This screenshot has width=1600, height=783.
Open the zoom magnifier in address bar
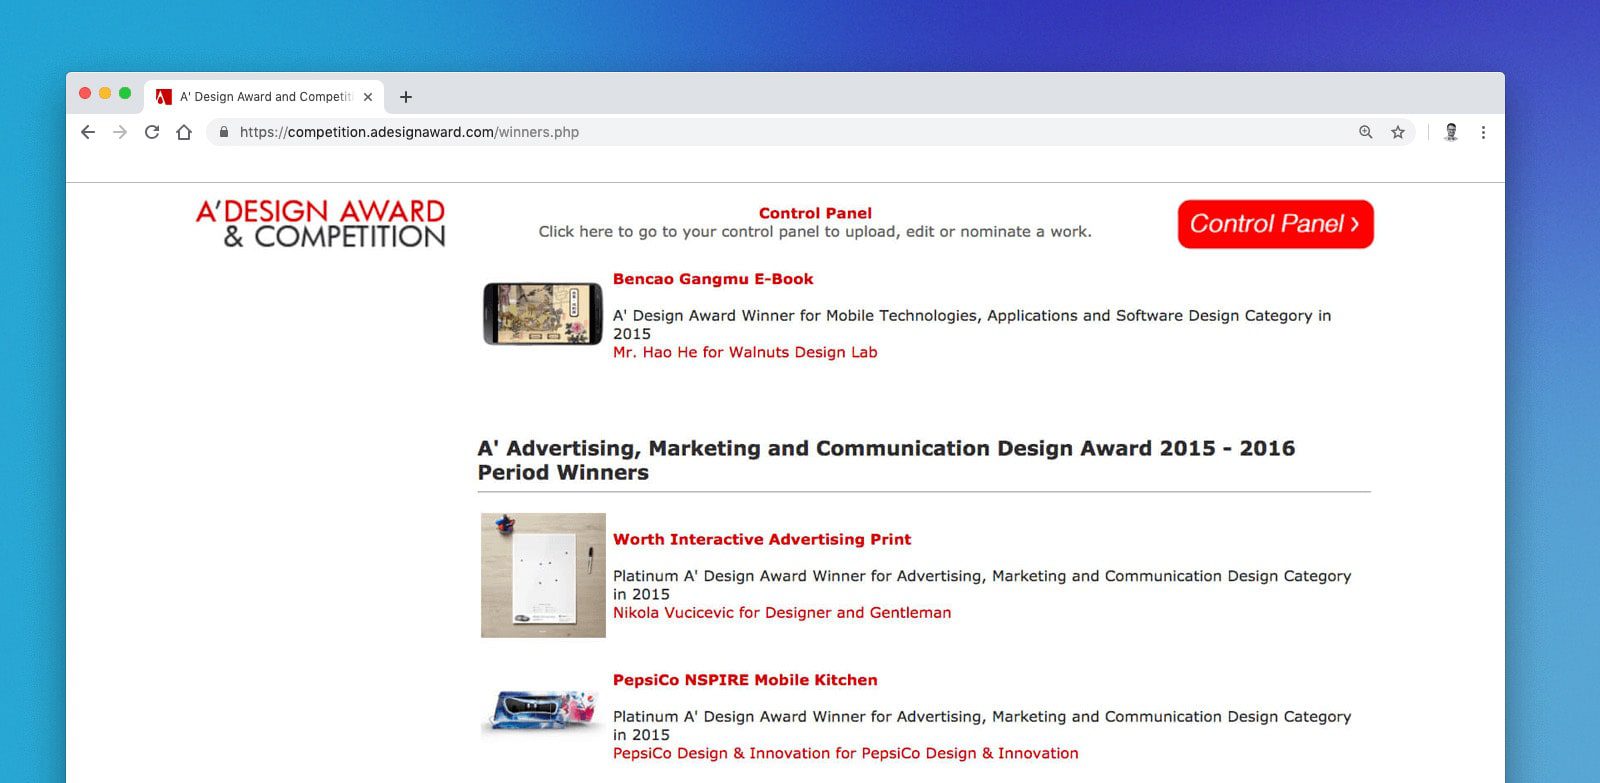1365,132
